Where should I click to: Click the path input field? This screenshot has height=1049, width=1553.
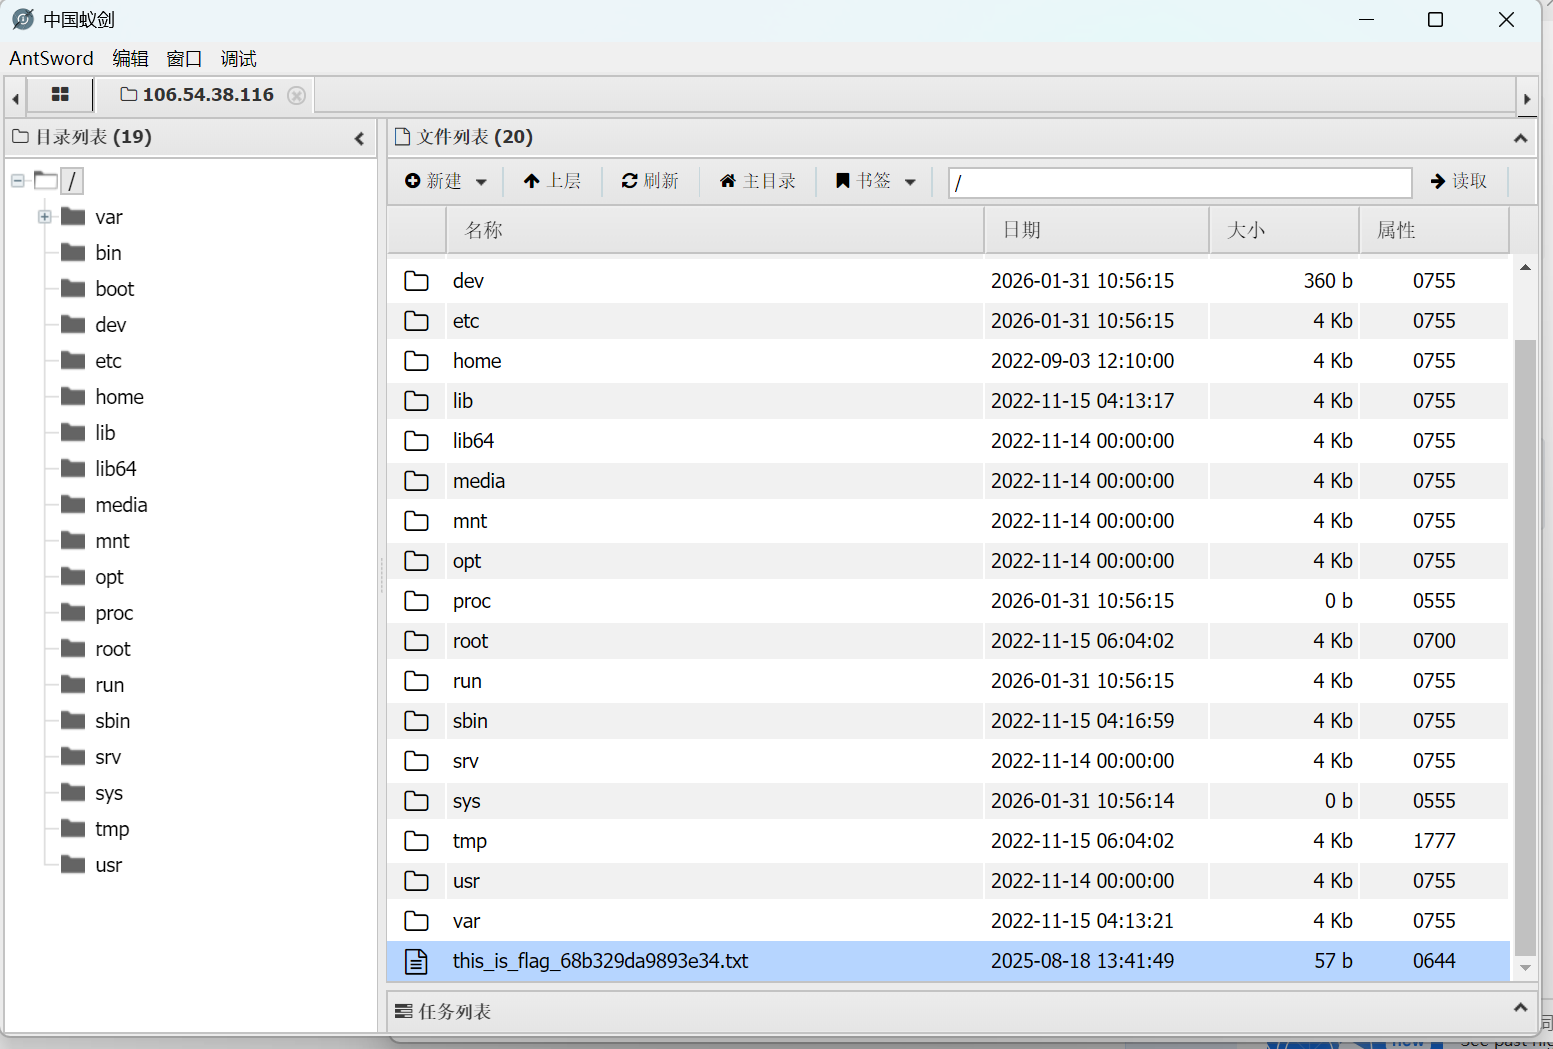pyautogui.click(x=1180, y=182)
